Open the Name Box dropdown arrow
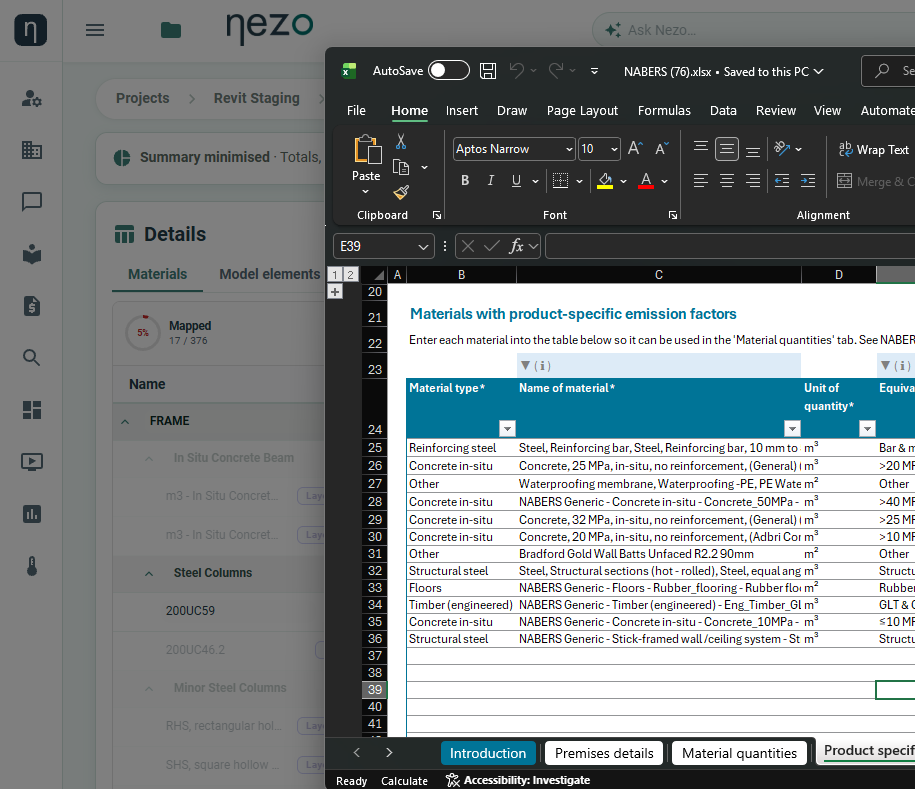This screenshot has height=789, width=915. coord(424,247)
